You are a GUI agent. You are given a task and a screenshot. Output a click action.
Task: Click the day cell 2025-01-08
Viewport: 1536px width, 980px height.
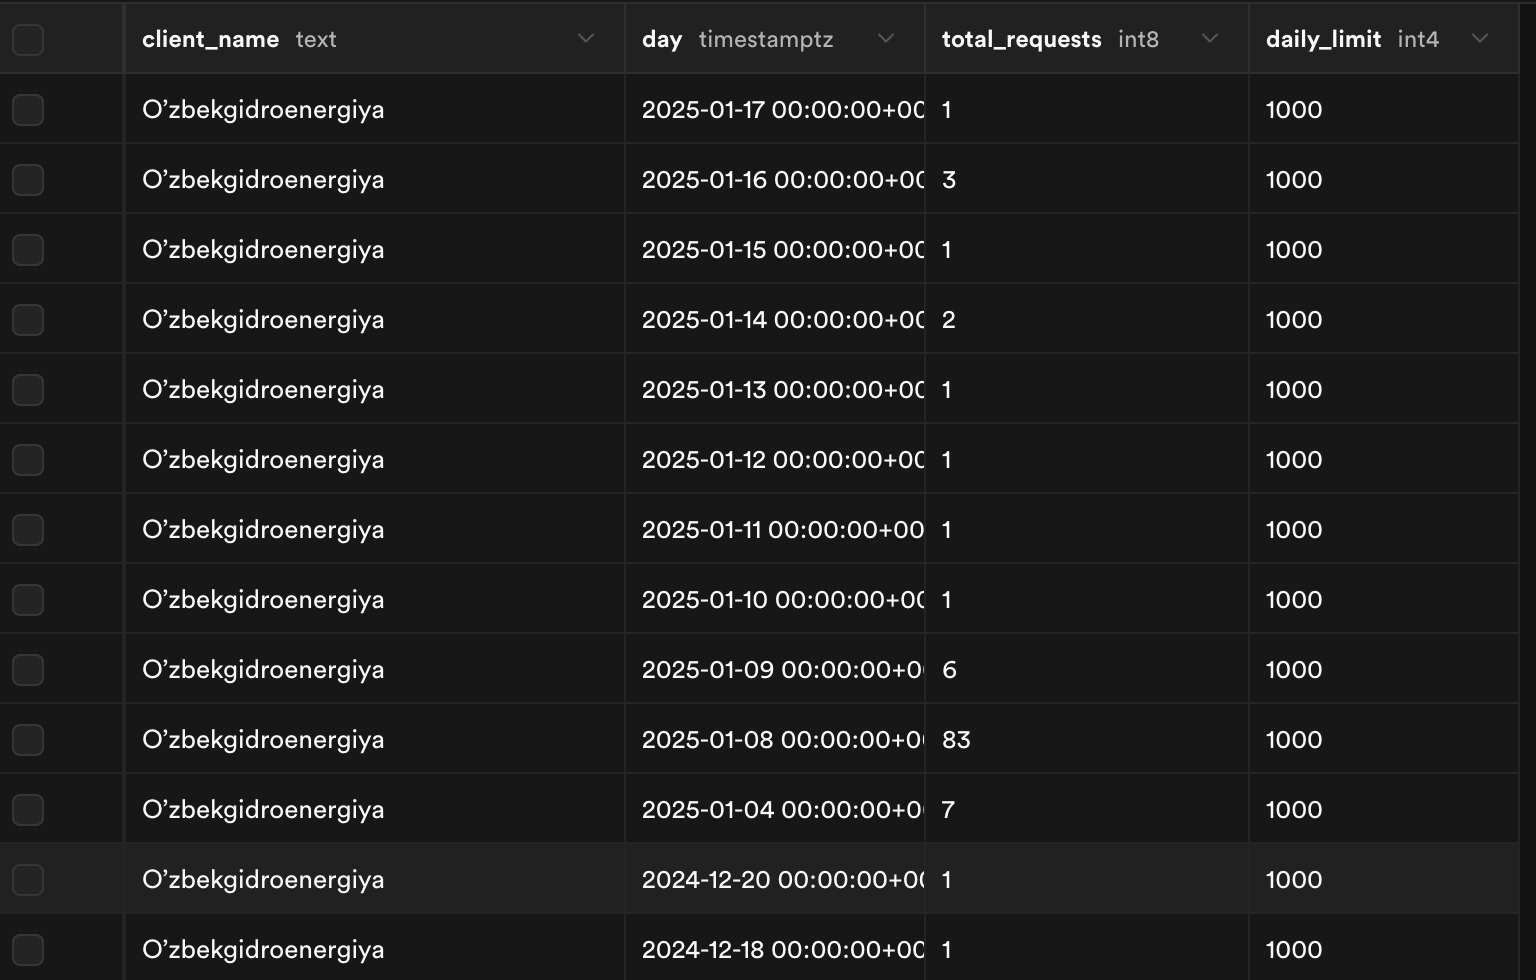coord(775,739)
